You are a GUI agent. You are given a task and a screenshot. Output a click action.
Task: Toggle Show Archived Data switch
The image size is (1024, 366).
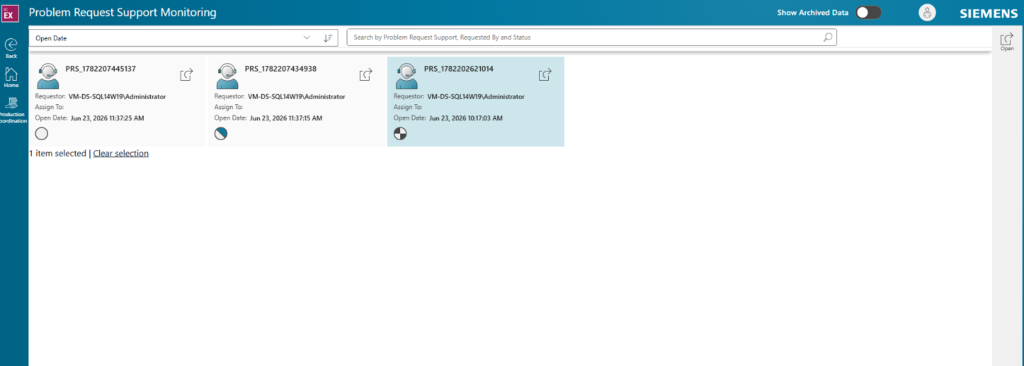[x=869, y=12]
